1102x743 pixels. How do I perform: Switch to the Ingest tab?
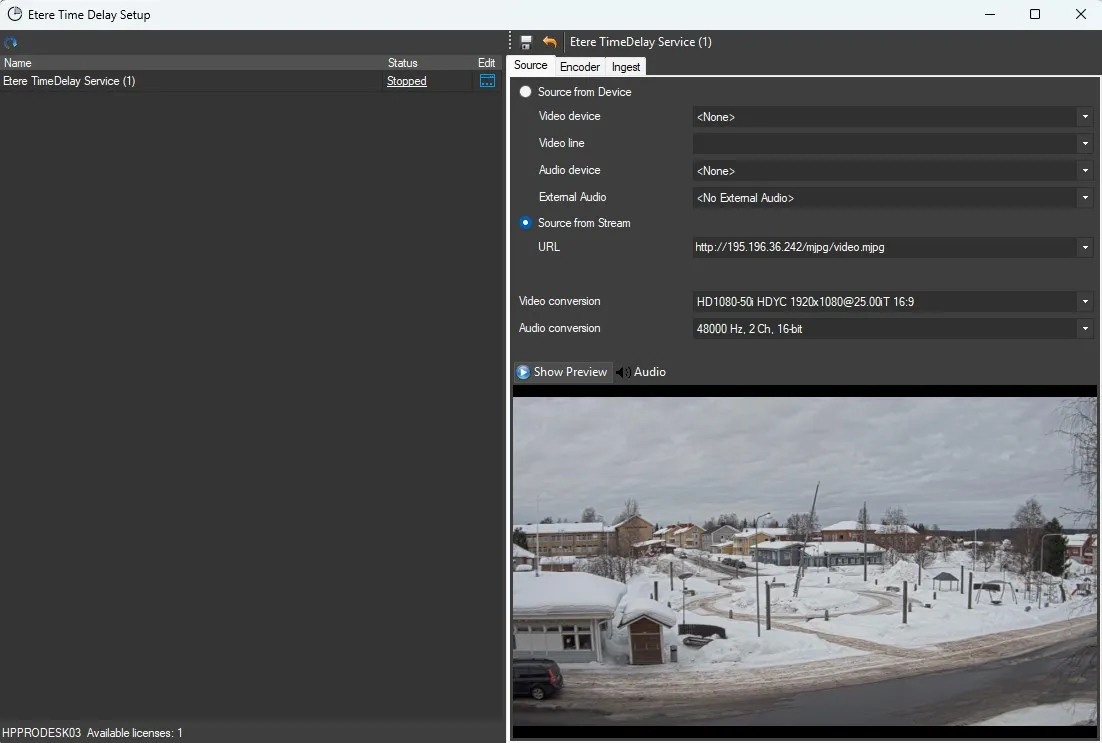pyautogui.click(x=626, y=67)
